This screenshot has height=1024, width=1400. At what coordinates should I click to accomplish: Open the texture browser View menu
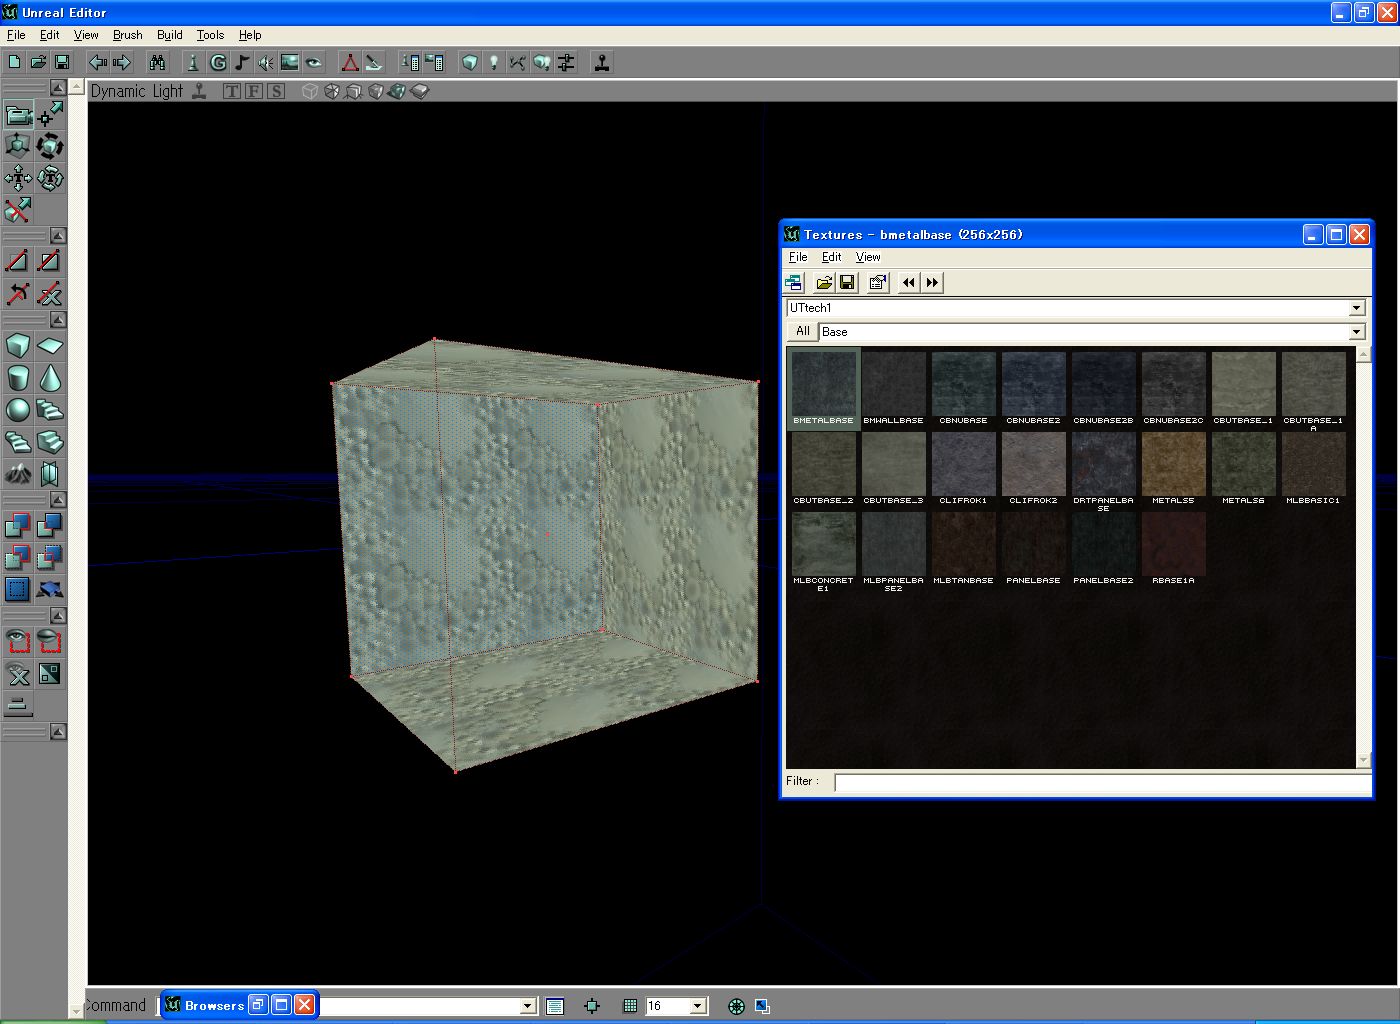click(867, 257)
